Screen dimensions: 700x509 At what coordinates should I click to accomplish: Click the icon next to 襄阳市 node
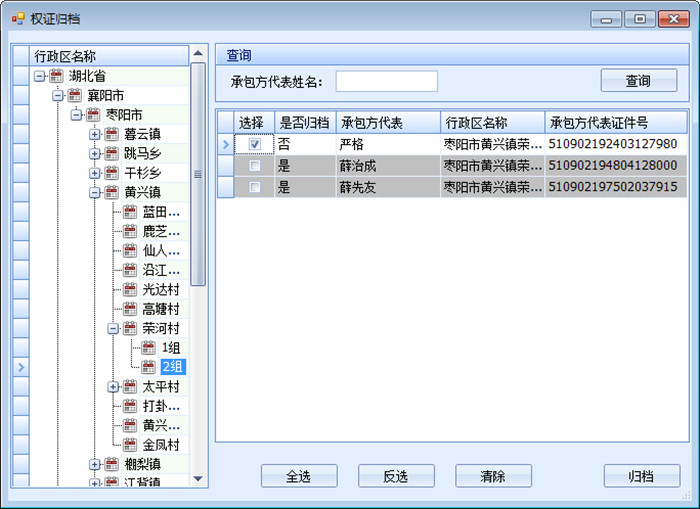pos(75,95)
